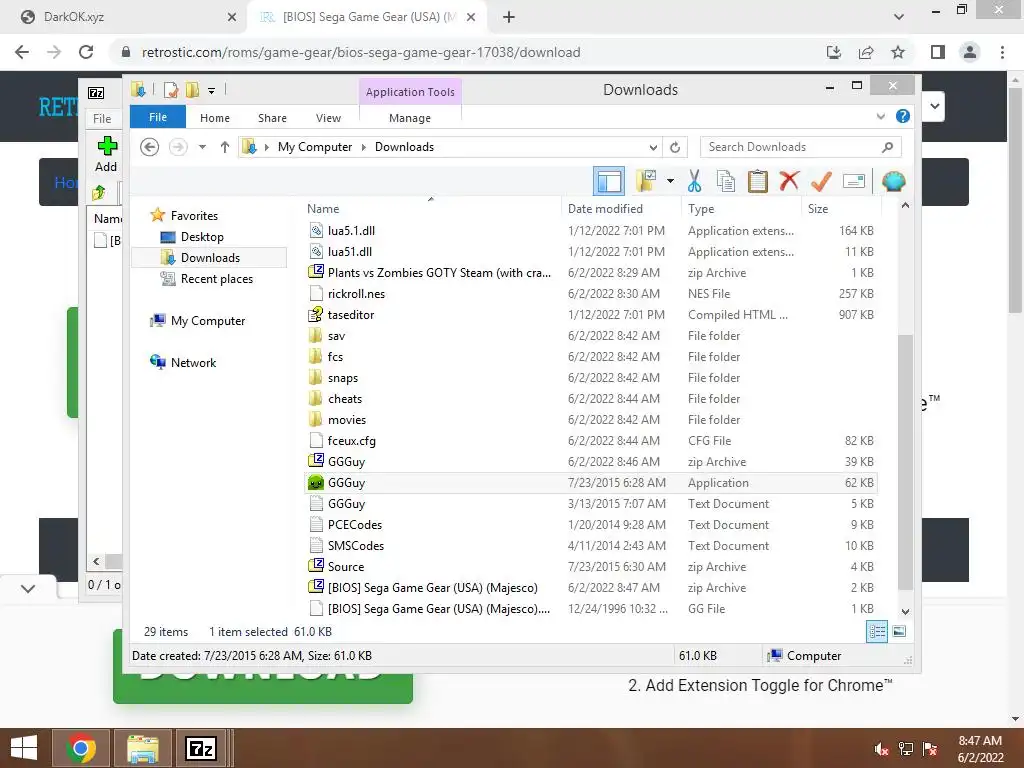The image size is (1024, 768).
Task: Sort by the Size column header
Action: [x=840, y=208]
